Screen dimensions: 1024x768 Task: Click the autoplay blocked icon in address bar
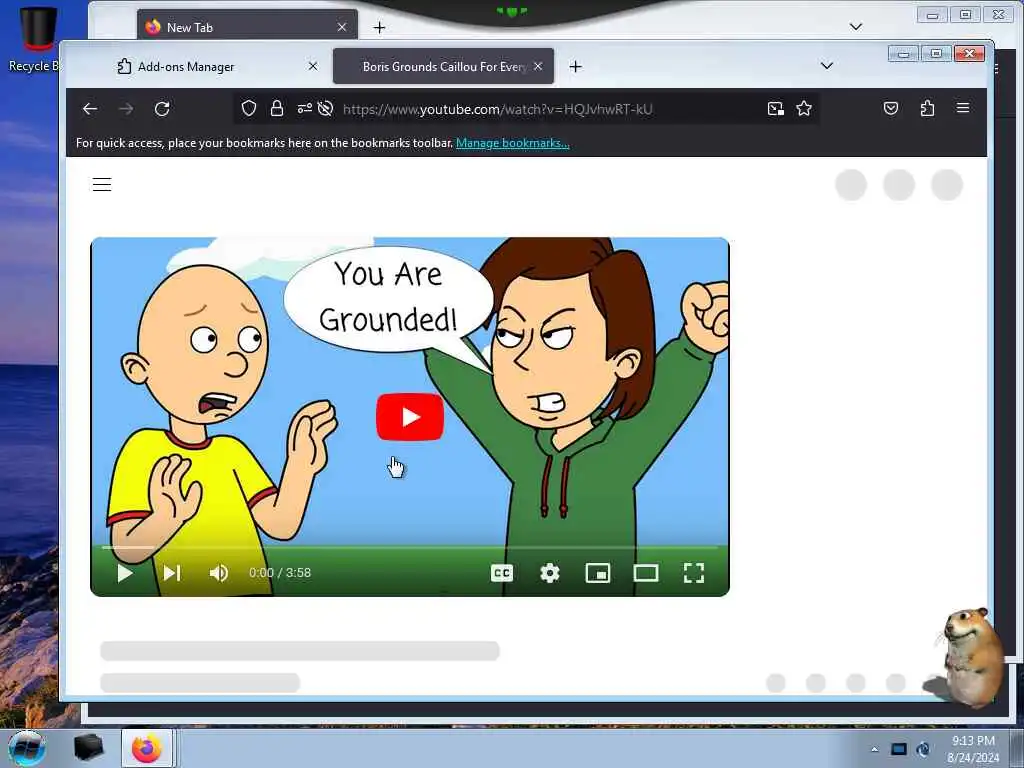pos(325,108)
